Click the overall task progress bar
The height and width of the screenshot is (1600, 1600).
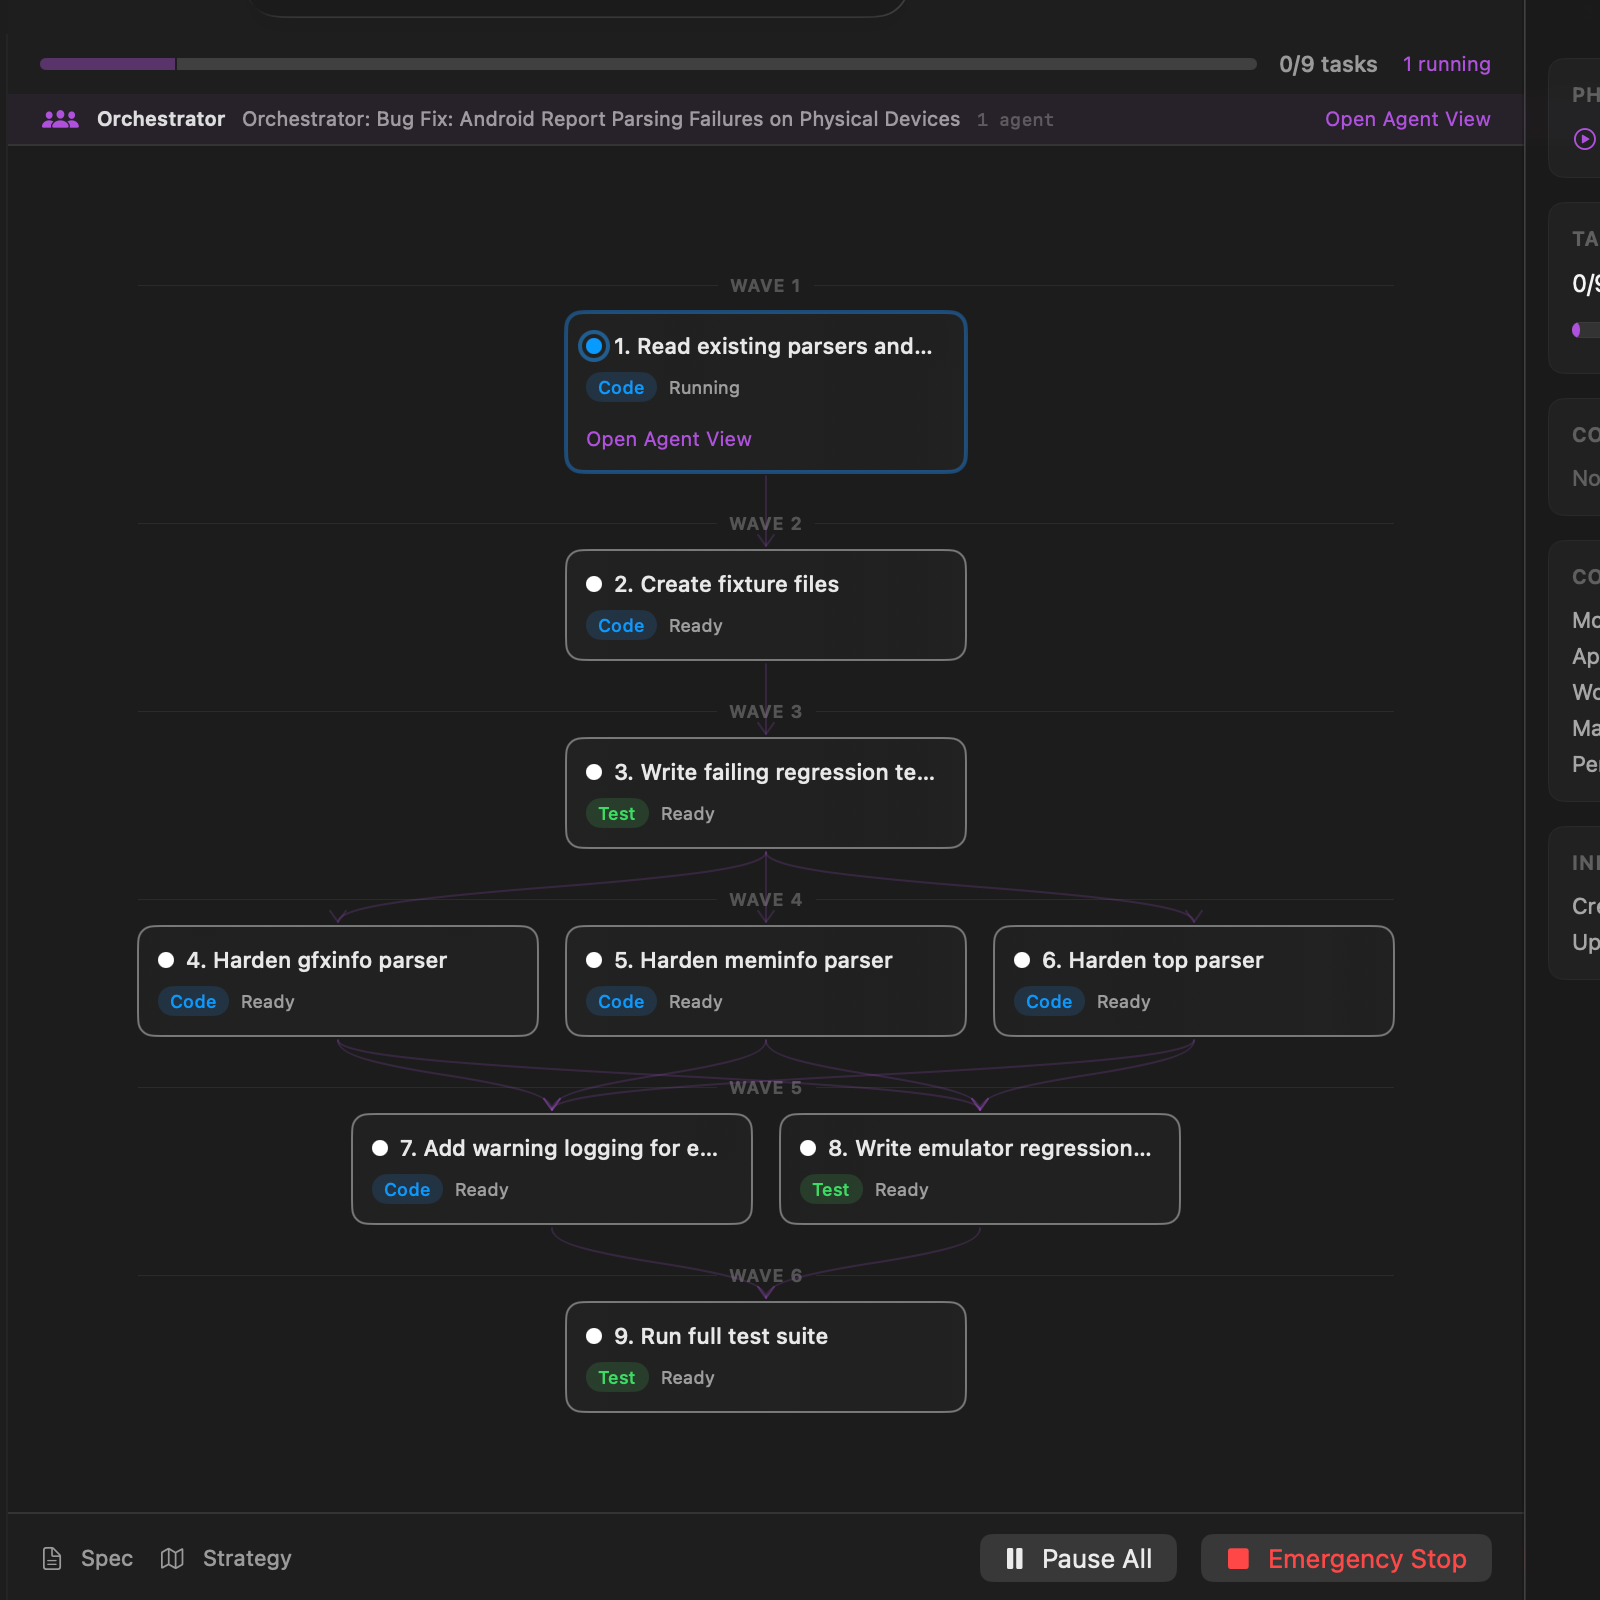(648, 64)
